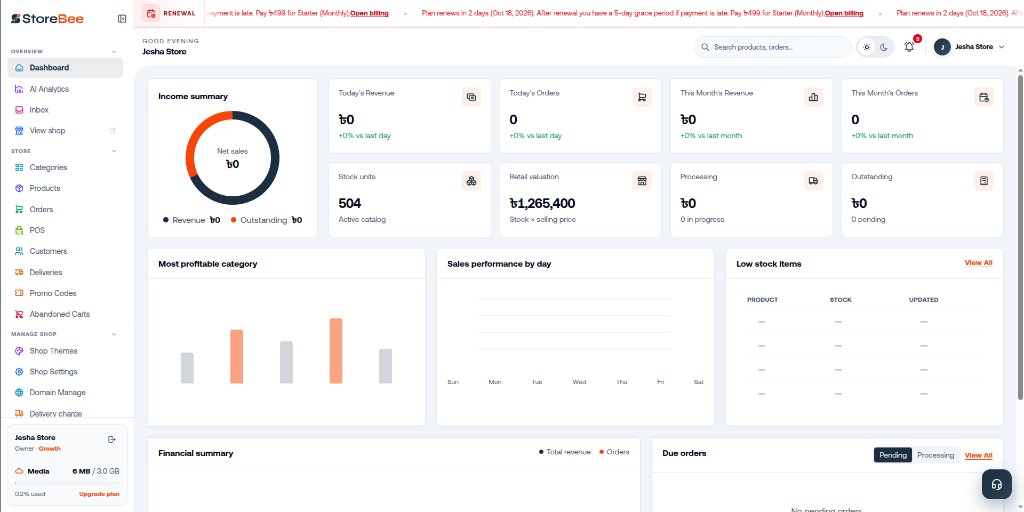The width and height of the screenshot is (1024, 512).
Task: Click View All for Low stock items
Action: point(978,263)
